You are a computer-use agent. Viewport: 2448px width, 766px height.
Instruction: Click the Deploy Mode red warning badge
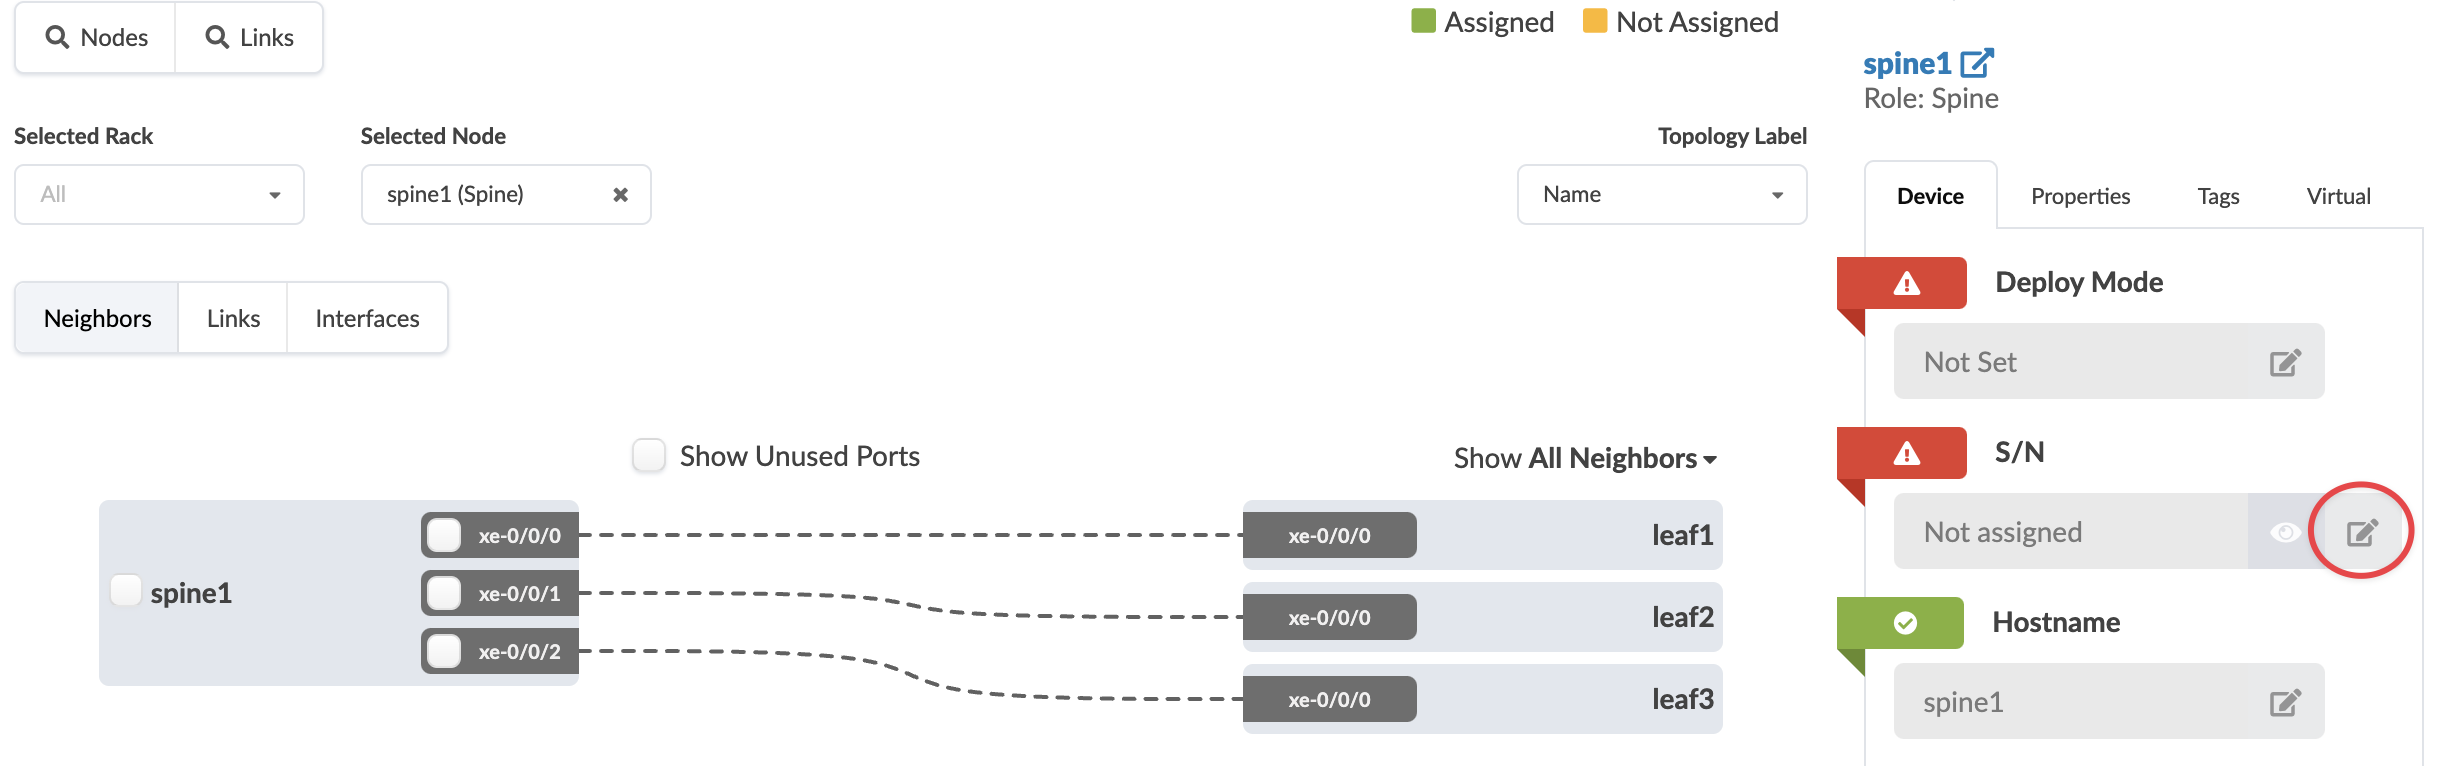click(1906, 283)
